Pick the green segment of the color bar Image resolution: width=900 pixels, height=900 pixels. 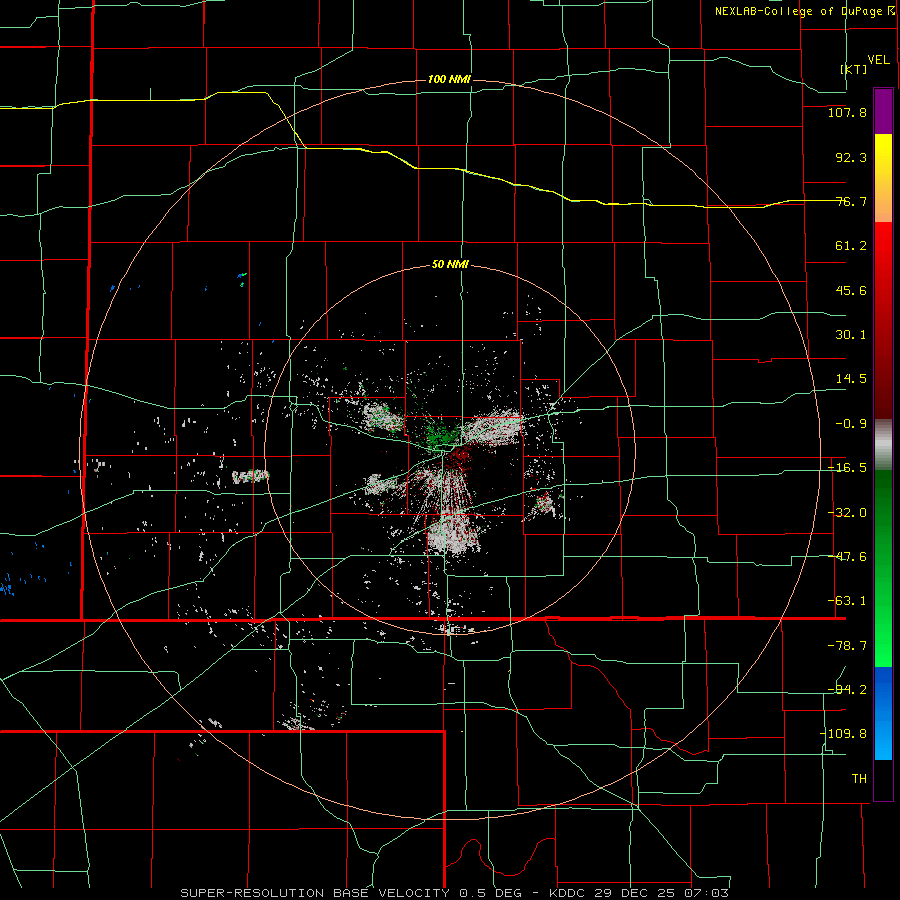click(x=883, y=568)
